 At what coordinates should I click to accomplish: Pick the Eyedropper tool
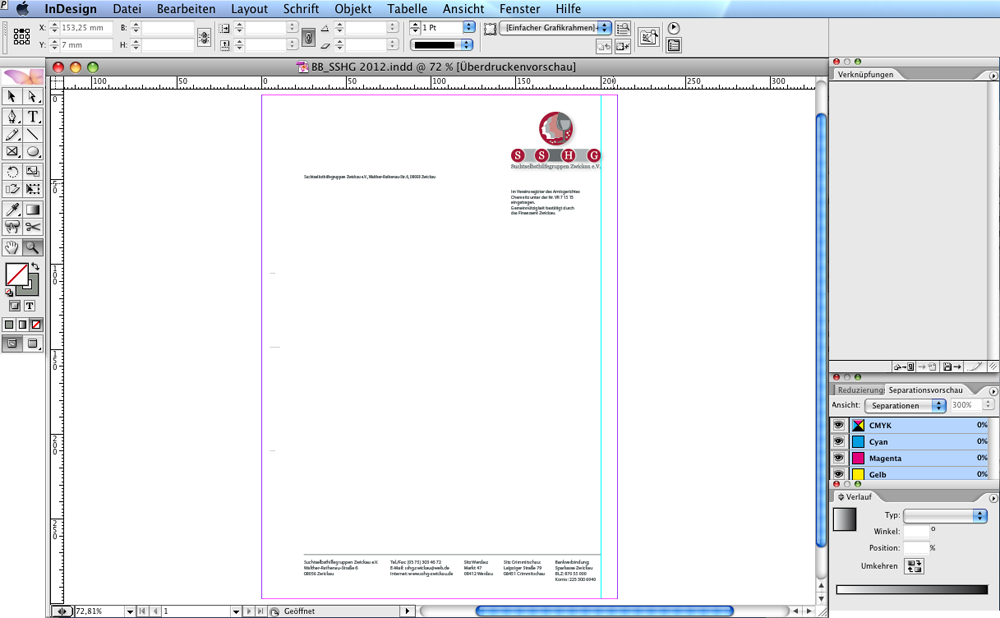click(12, 210)
